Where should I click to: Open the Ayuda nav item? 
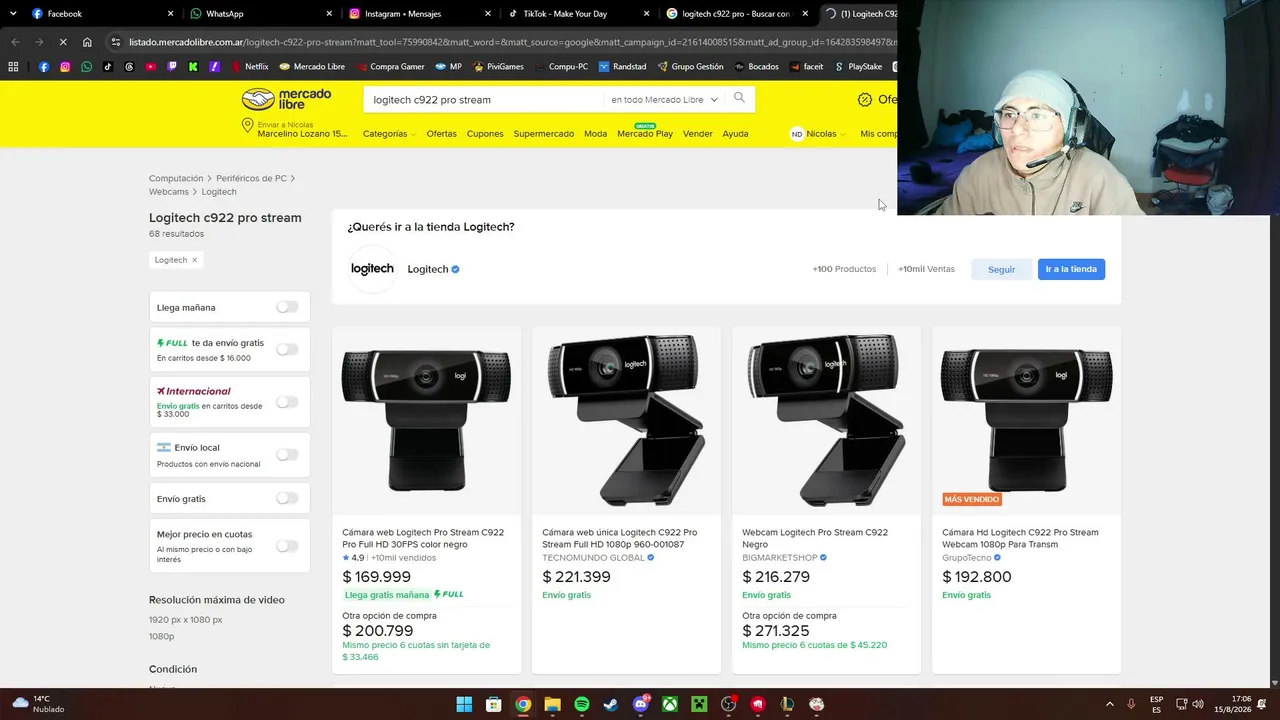tap(735, 134)
